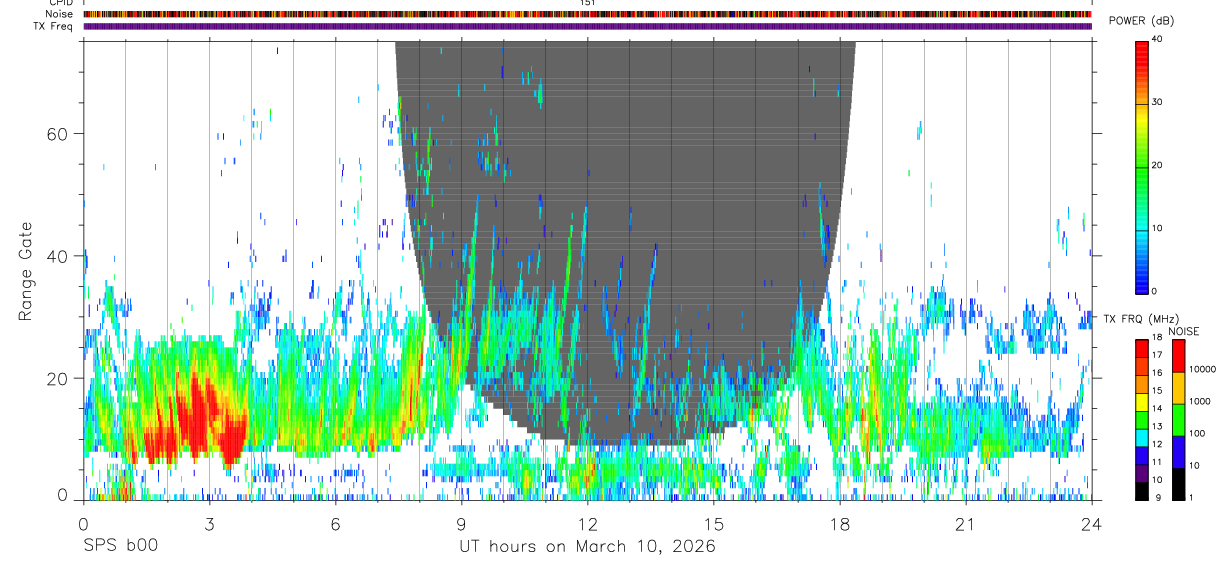
Task: Click the Range Gate y-axis title
Action: click(24, 270)
